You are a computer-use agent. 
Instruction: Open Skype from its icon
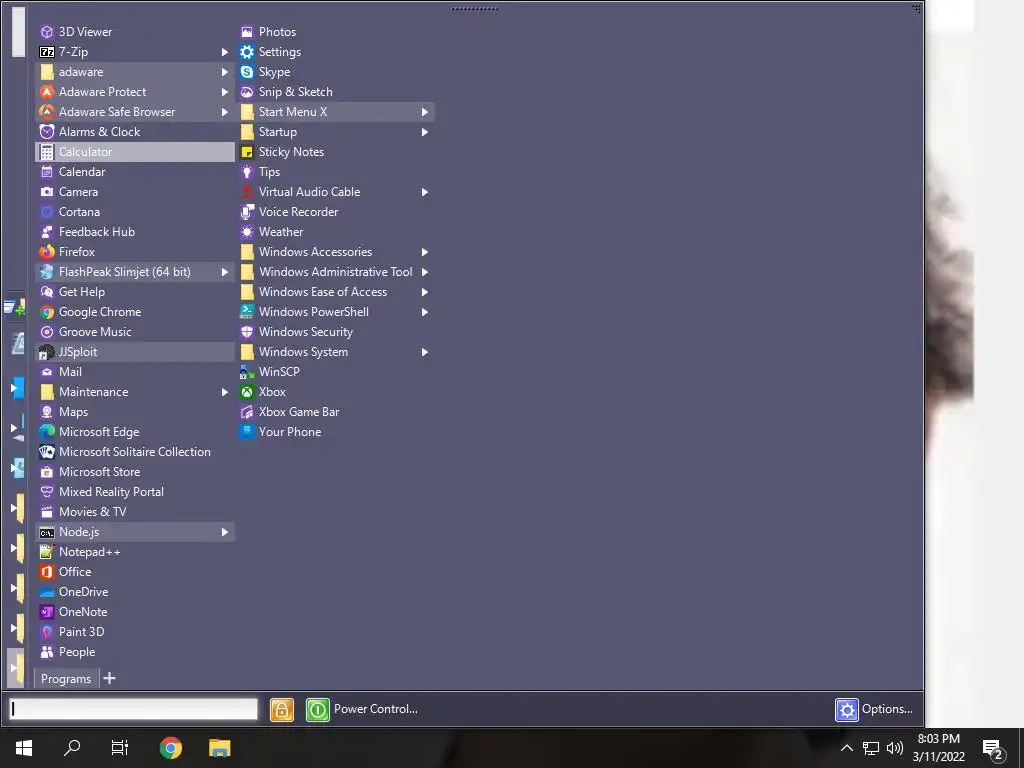tap(247, 72)
